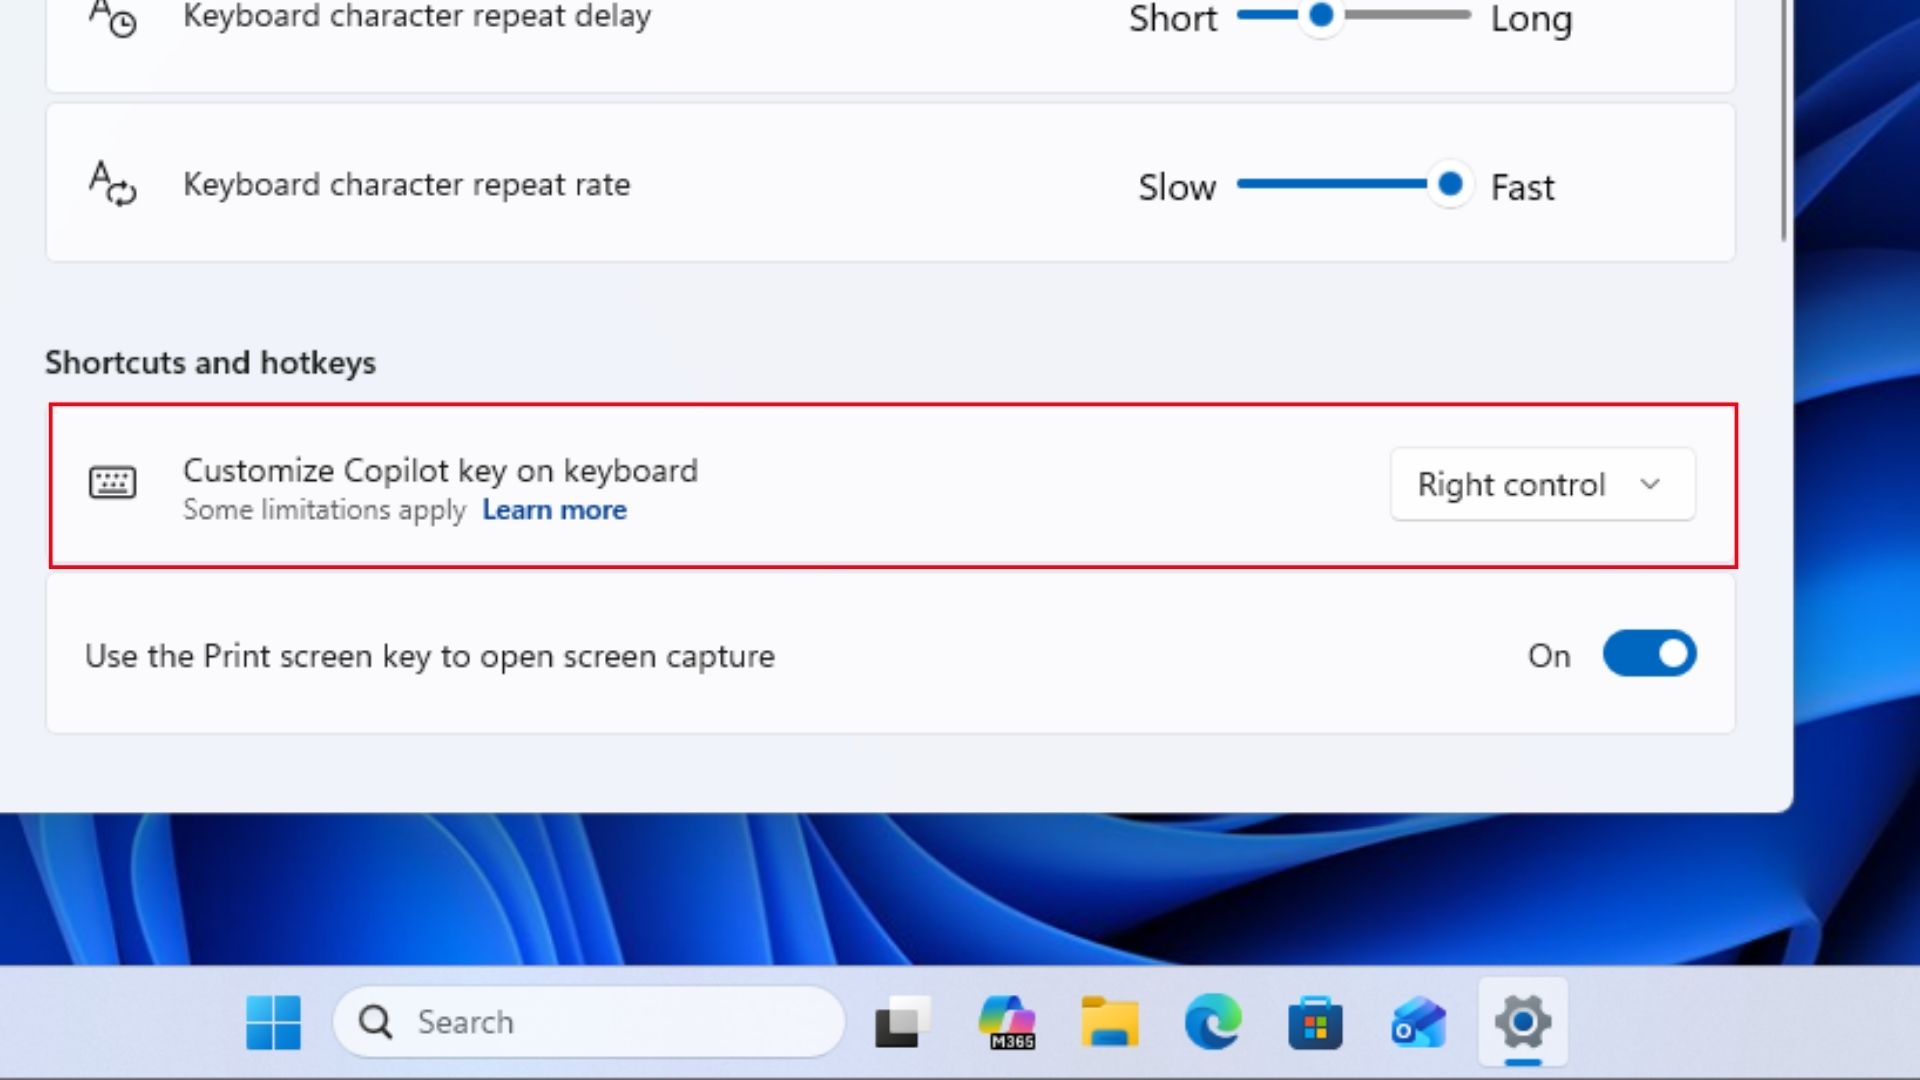Open File Explorer from the taskbar

click(x=1110, y=1022)
